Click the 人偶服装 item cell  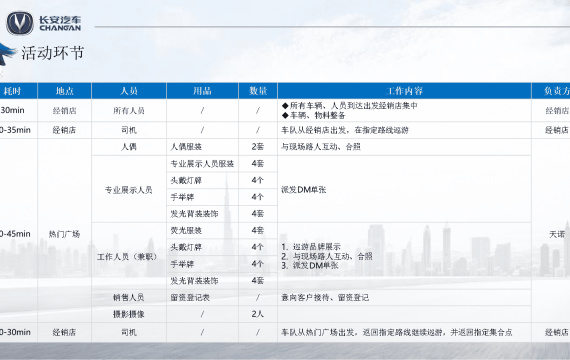(202, 147)
